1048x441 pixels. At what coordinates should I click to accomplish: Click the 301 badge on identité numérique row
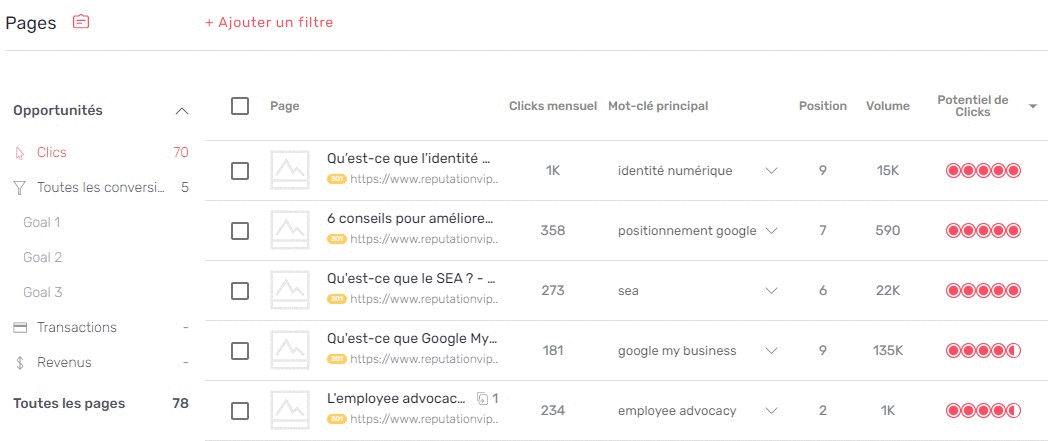point(337,179)
